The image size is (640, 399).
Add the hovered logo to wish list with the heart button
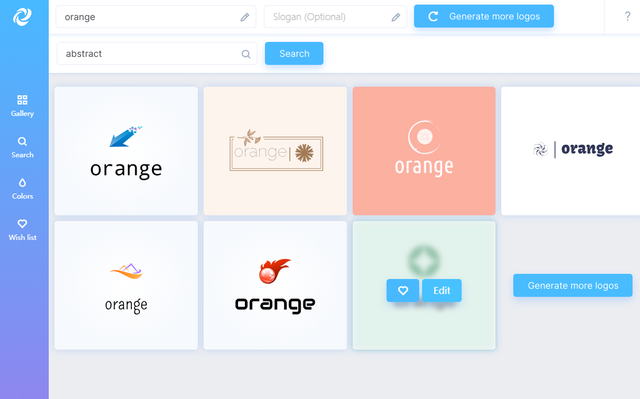coord(403,290)
